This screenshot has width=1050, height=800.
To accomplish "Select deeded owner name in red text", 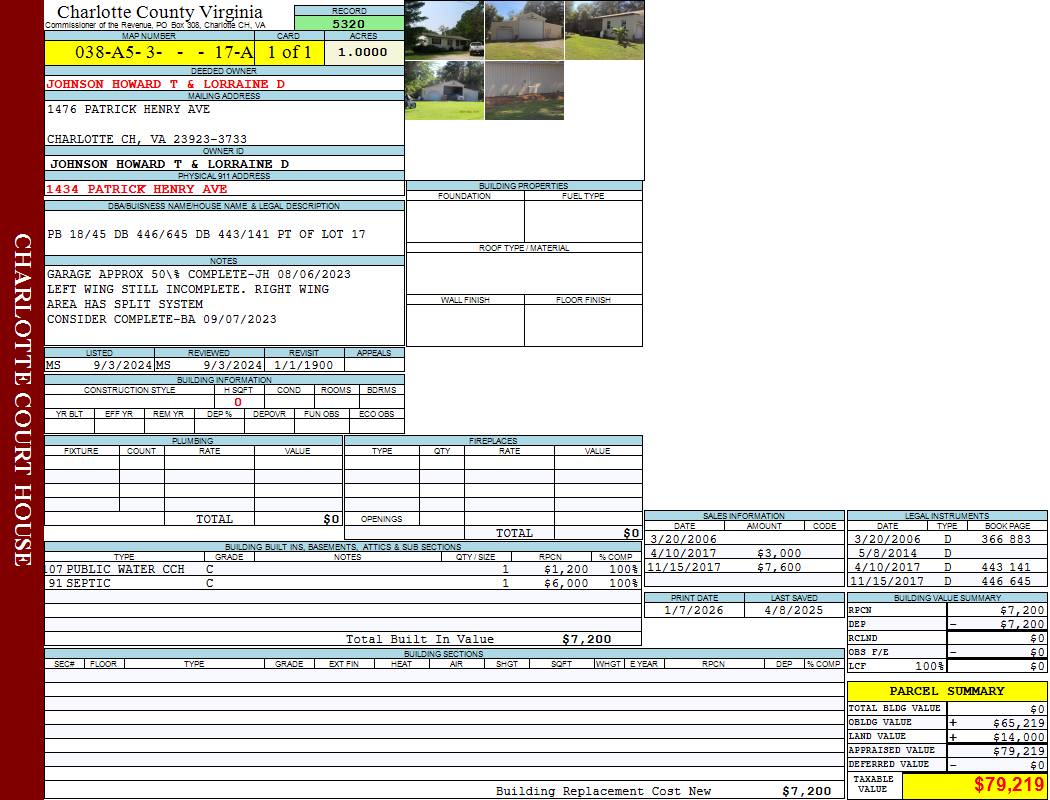I will pos(165,84).
